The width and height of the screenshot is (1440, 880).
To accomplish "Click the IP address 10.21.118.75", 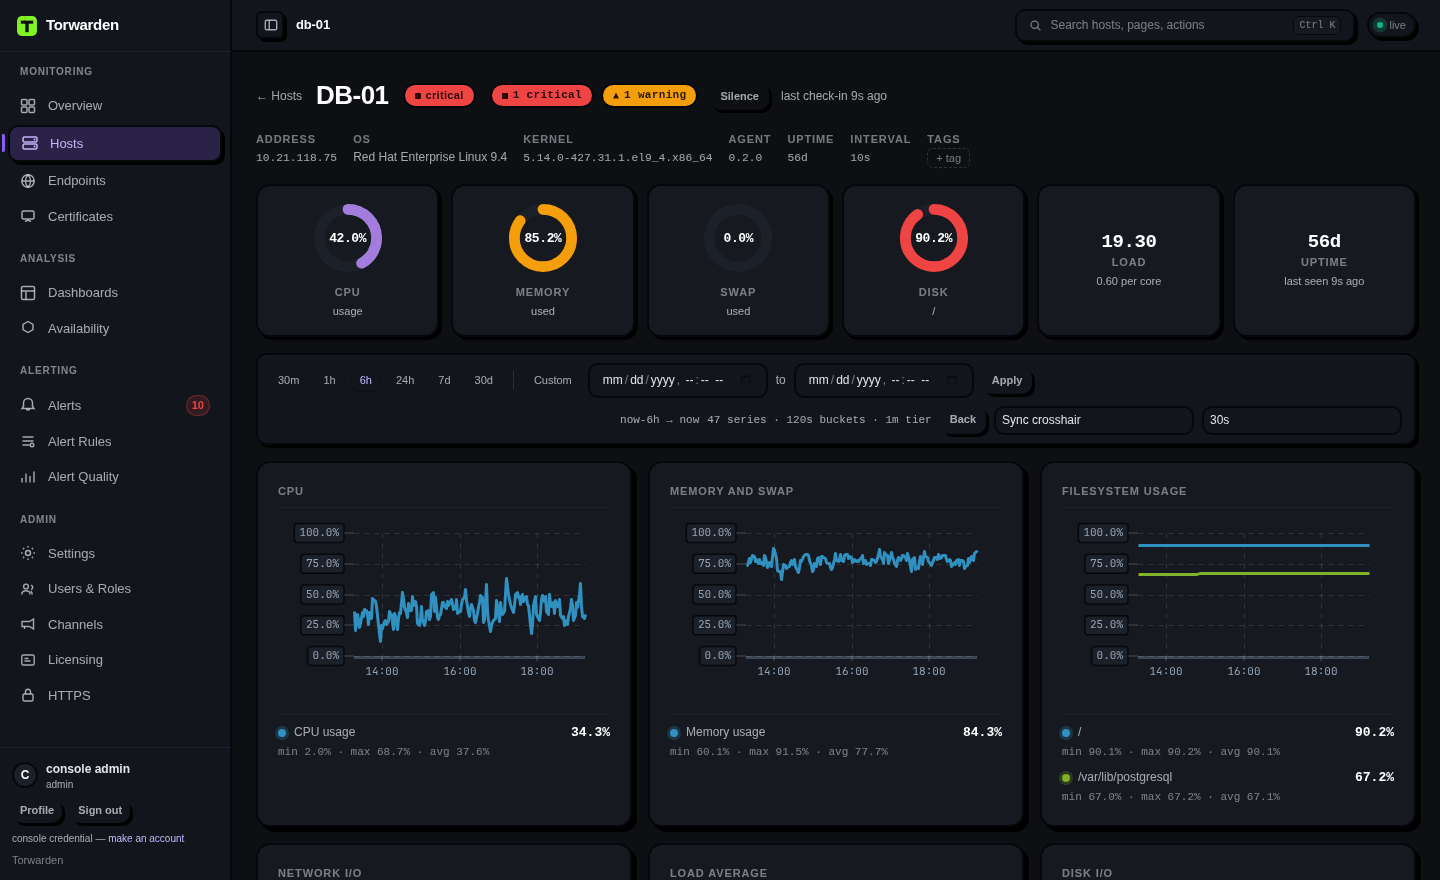I will pos(296,158).
